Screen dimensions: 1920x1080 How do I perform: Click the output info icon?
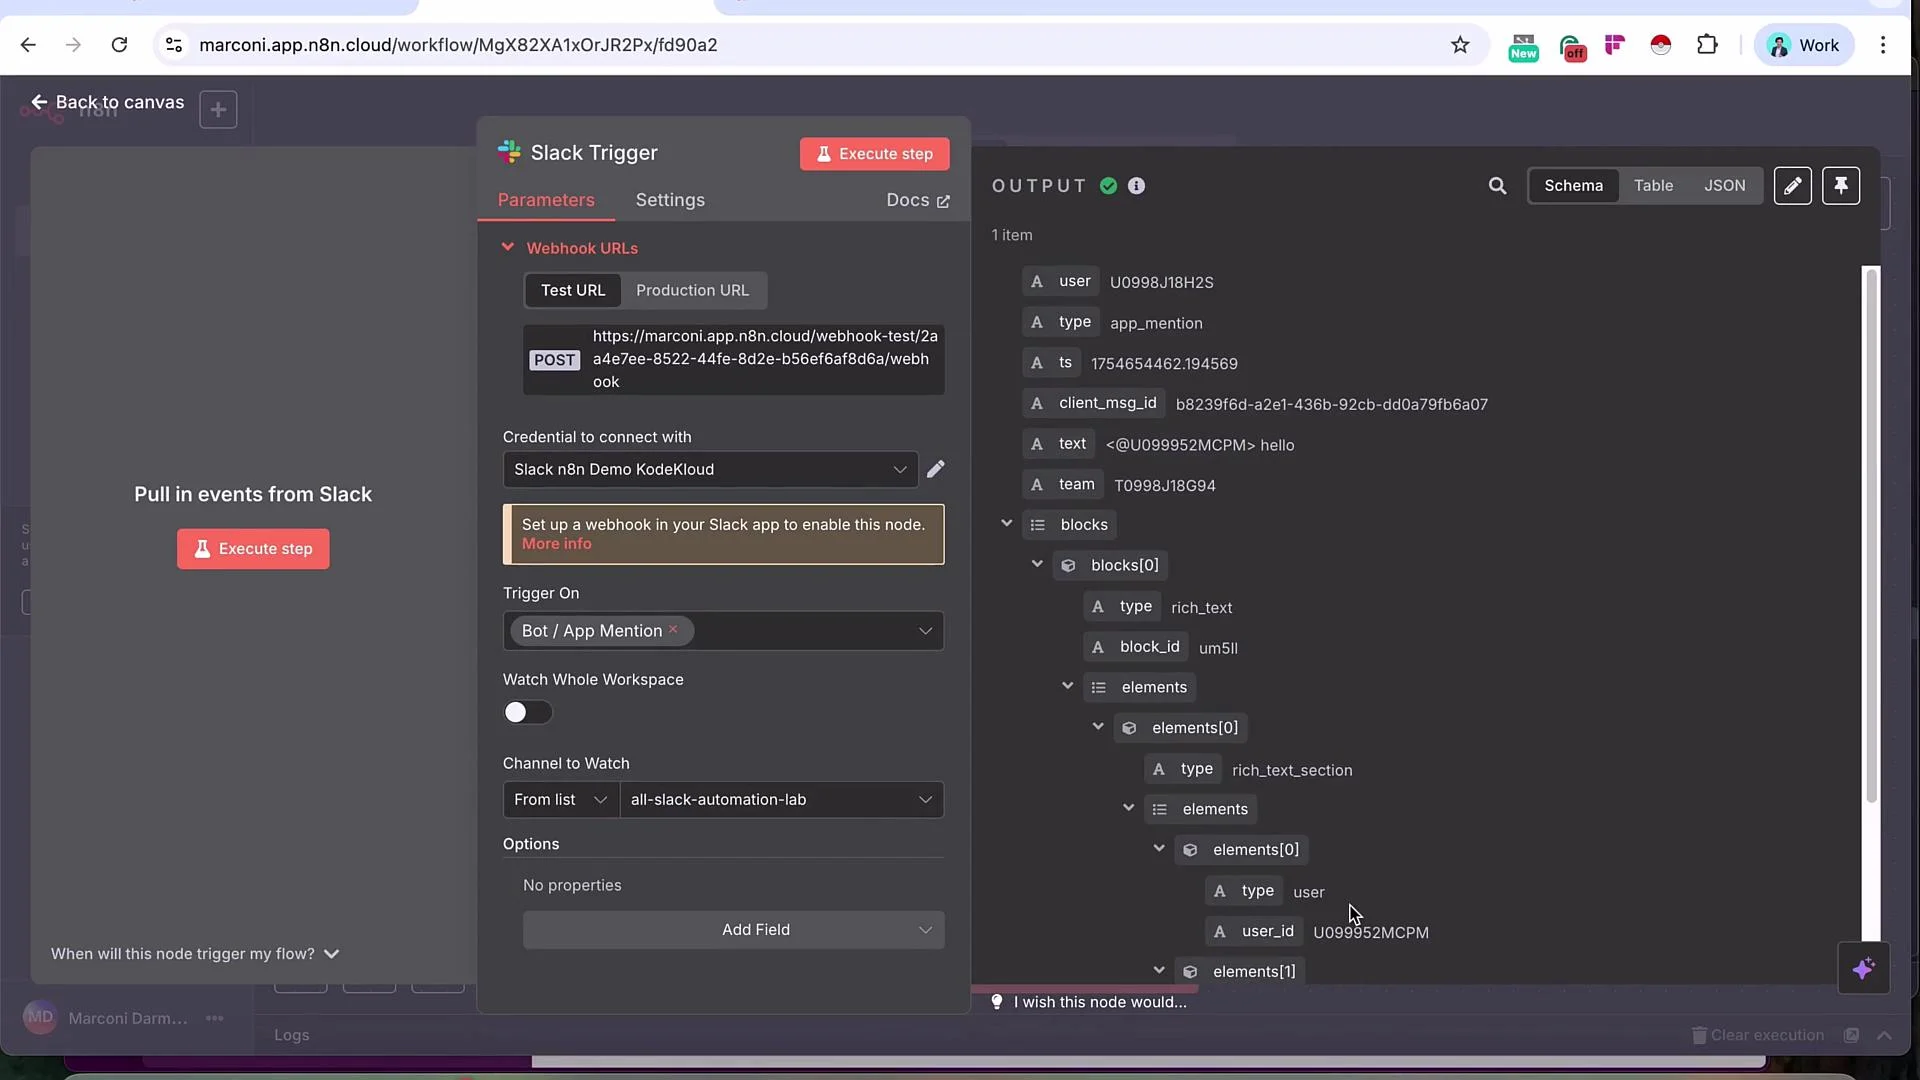click(1136, 186)
